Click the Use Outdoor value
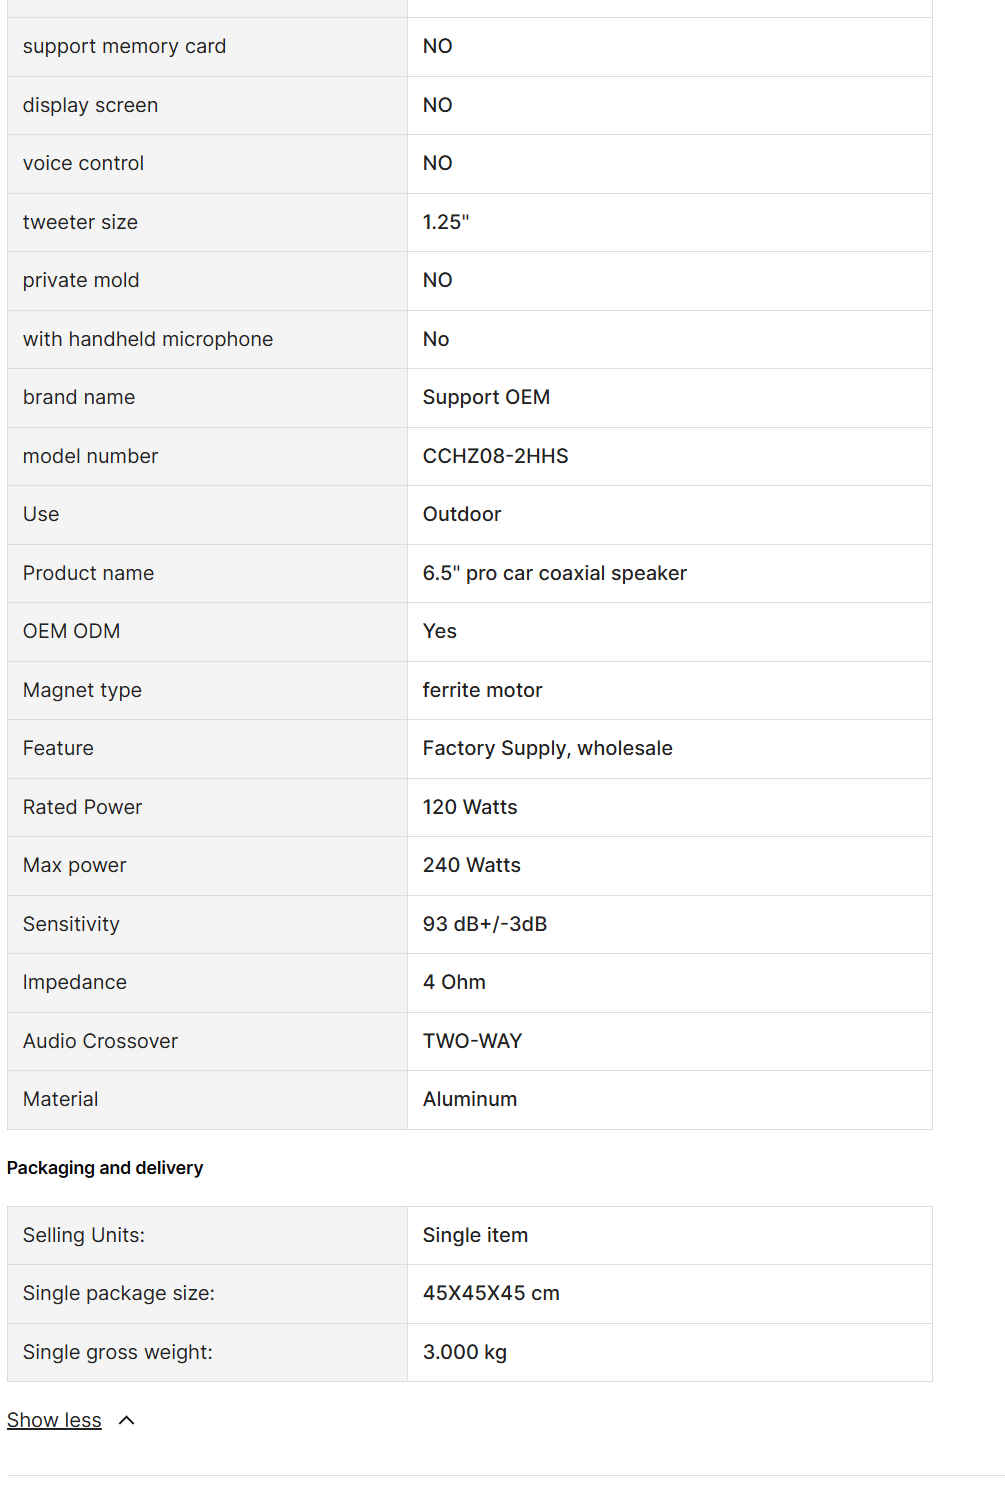Viewport: 1005px width, 1493px height. 462,514
